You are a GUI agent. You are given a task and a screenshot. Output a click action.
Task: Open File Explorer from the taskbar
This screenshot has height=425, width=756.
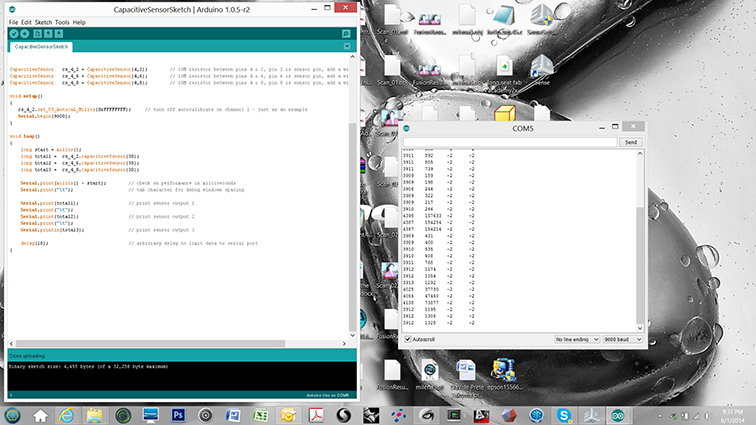coord(94,415)
